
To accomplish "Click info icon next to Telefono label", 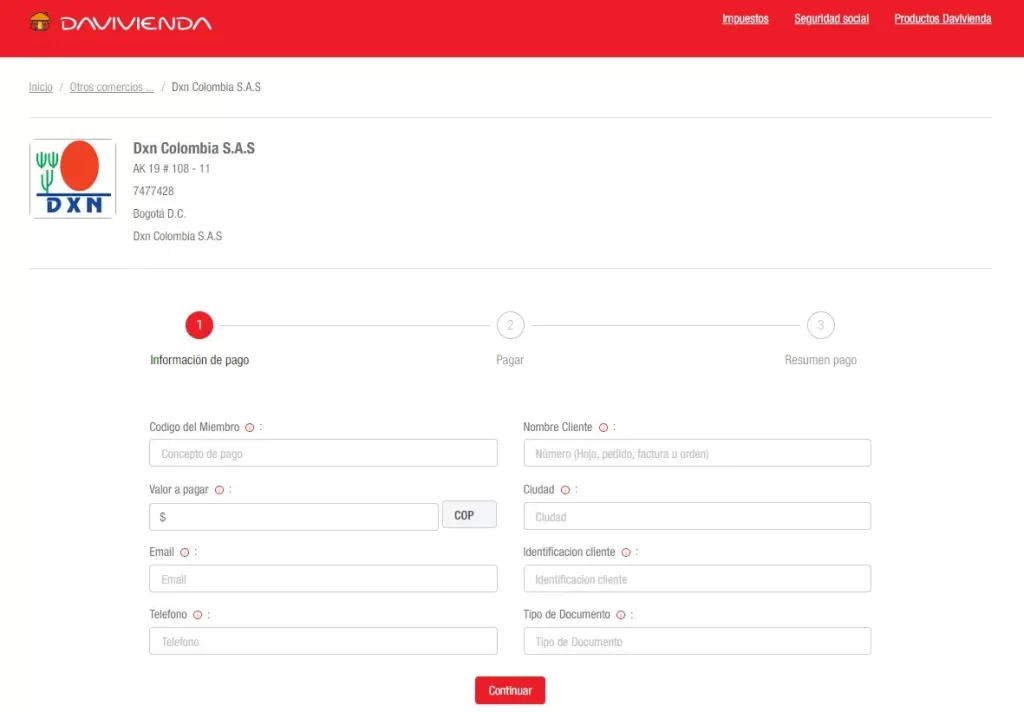I will [x=198, y=615].
